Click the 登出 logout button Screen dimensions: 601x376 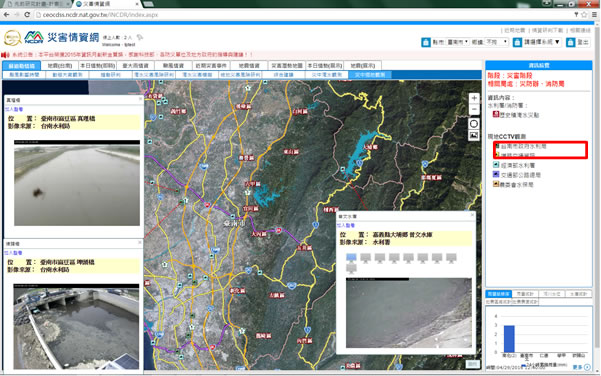pos(583,42)
